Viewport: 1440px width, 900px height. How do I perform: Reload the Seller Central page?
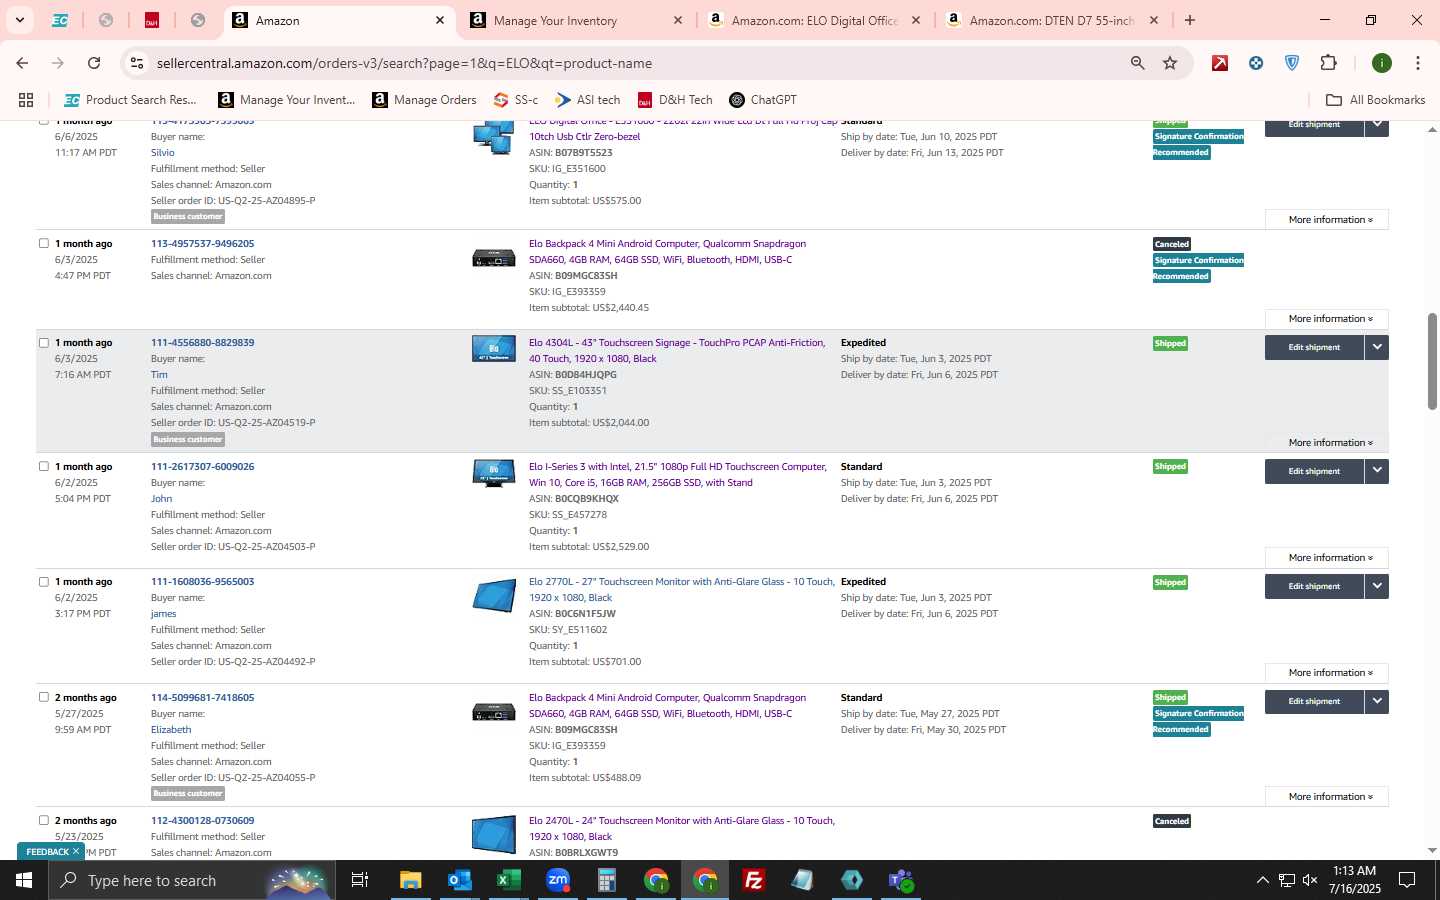pos(94,63)
